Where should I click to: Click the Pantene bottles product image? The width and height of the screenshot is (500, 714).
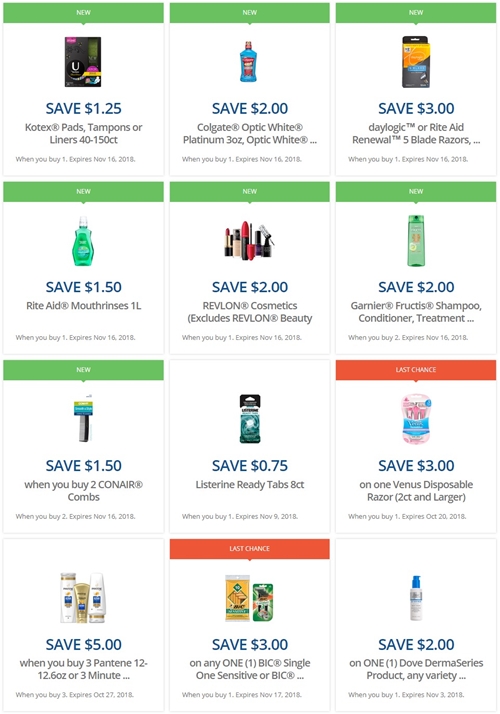point(83,598)
